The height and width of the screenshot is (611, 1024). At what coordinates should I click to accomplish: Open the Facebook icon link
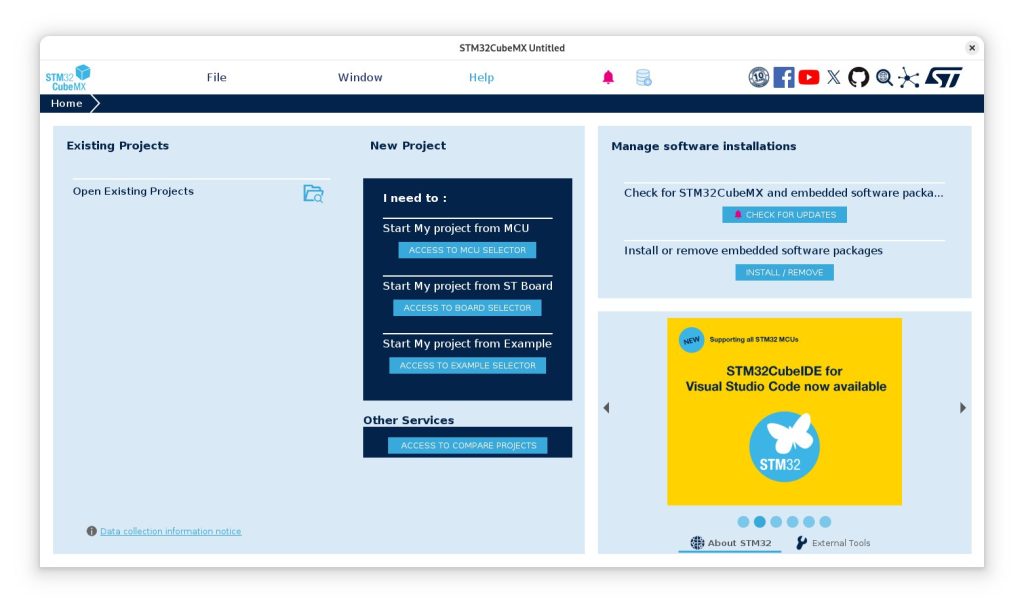pos(784,78)
